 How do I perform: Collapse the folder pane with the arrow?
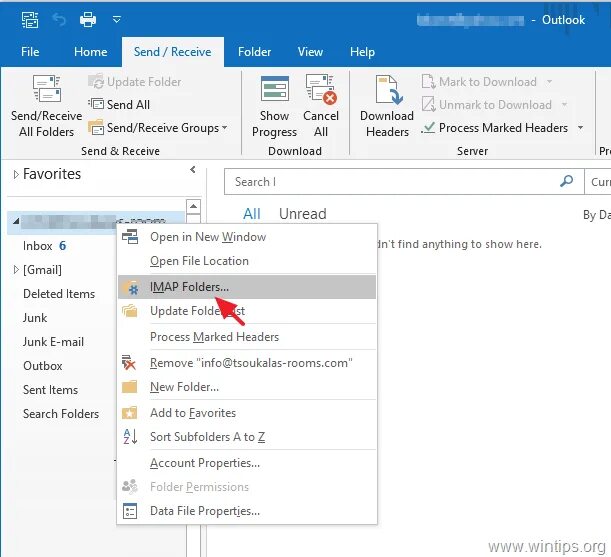(x=193, y=170)
